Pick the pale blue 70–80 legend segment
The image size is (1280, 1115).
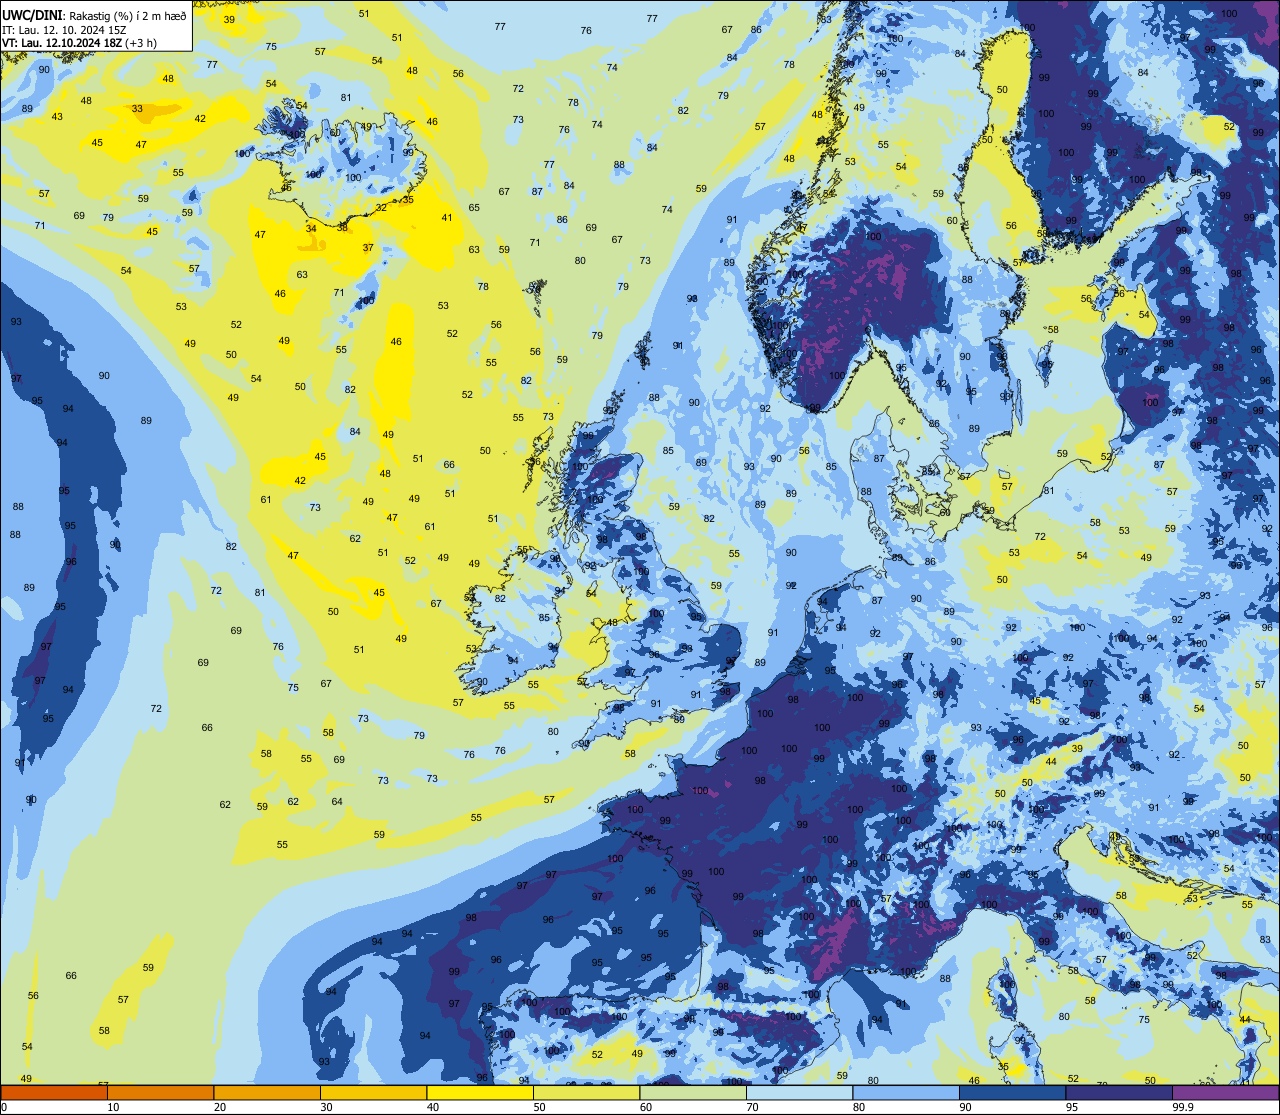(799, 1092)
